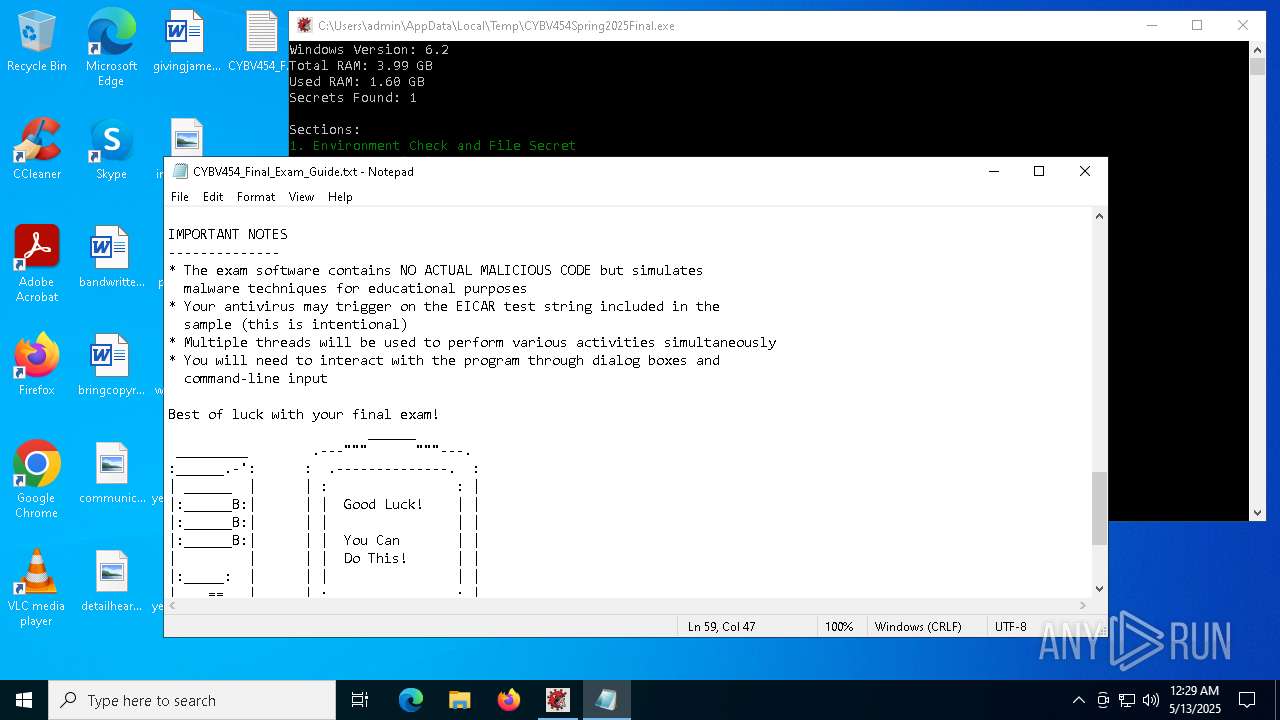Launch Firefox from the desktop
The image size is (1280, 720).
coord(37,366)
